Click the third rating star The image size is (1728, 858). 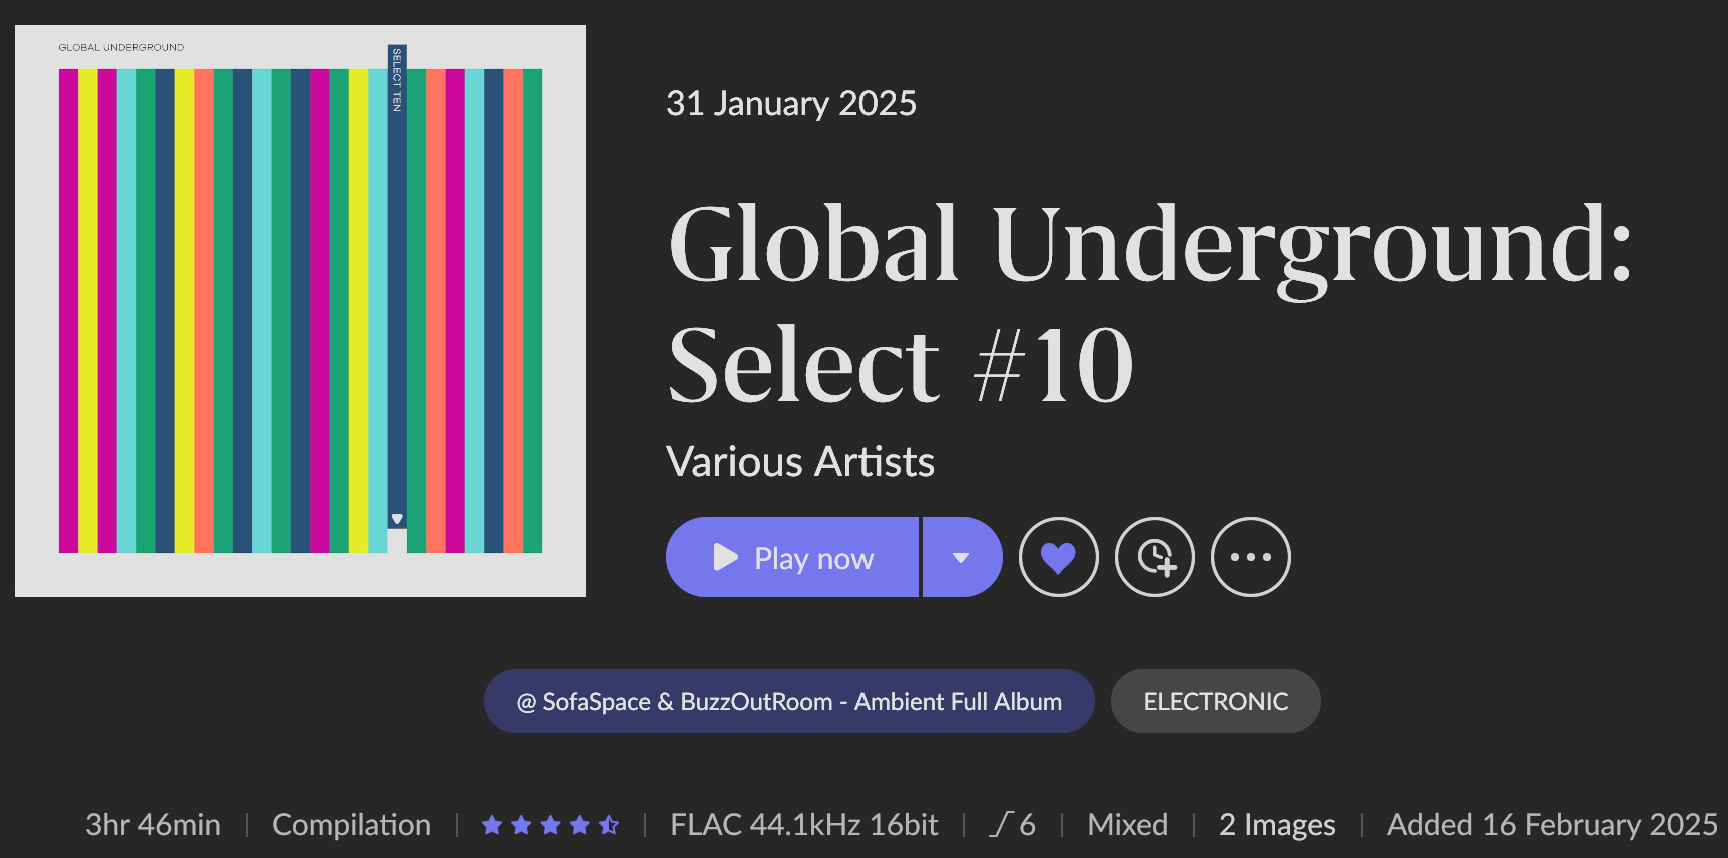point(550,825)
